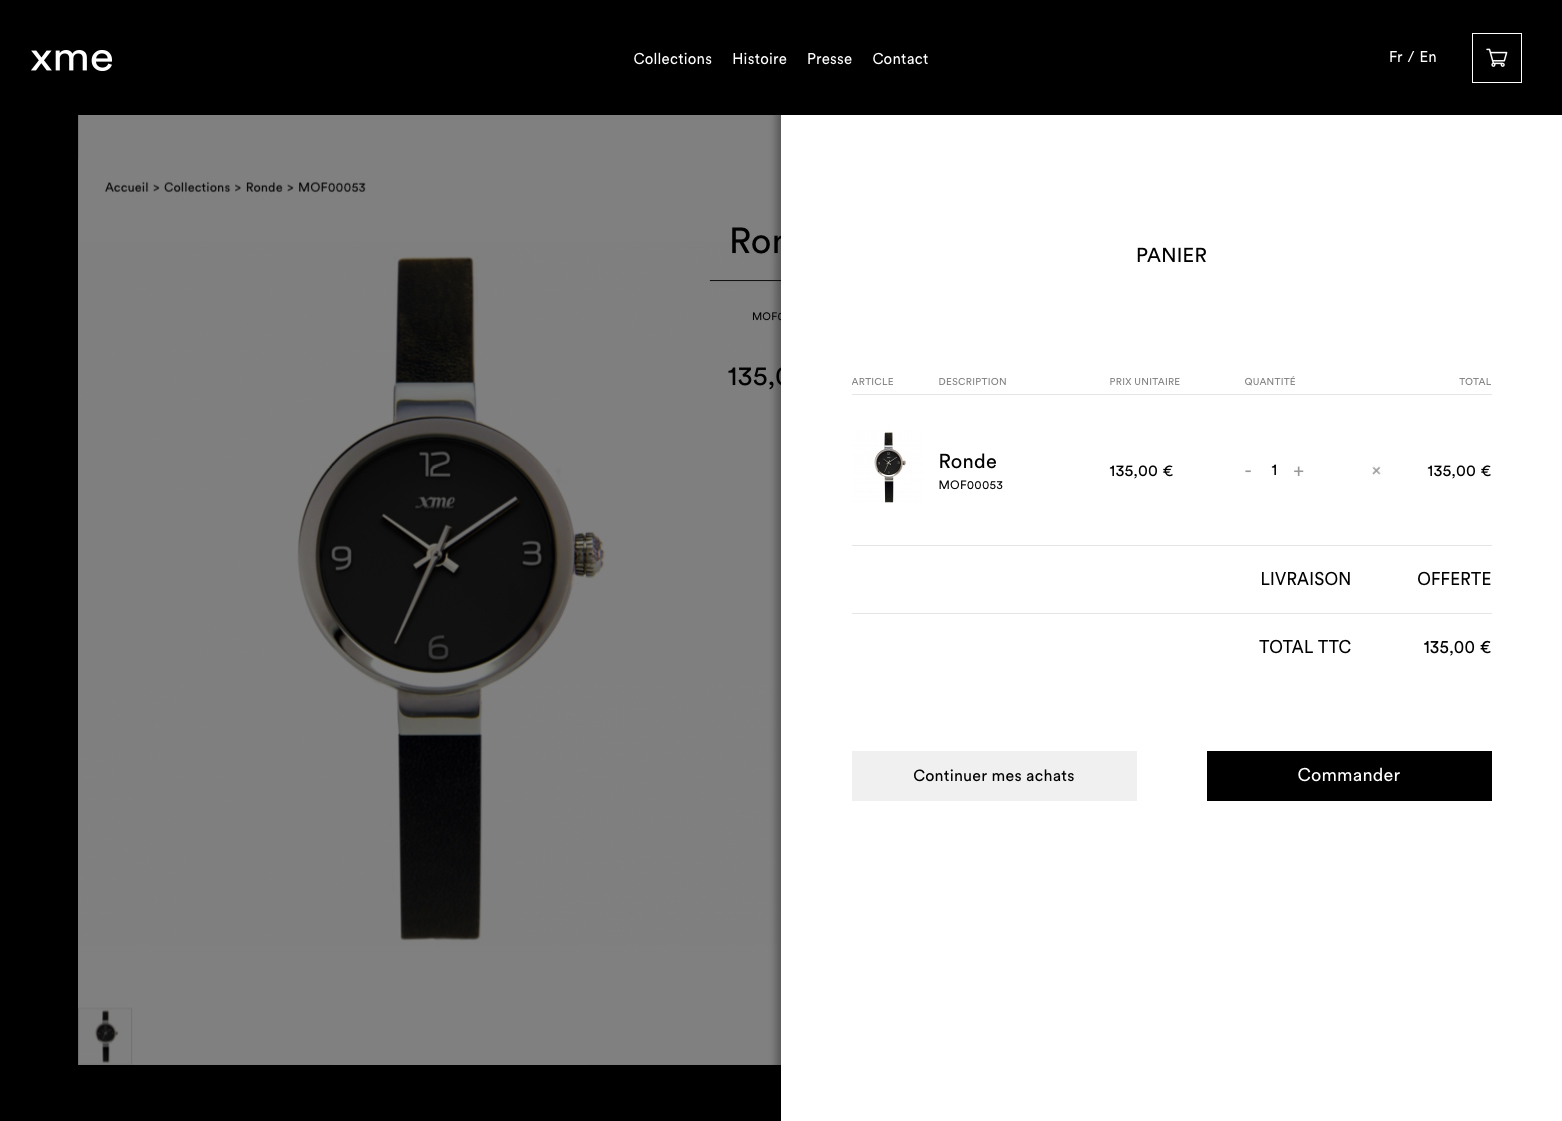1562x1121 pixels.
Task: Click Continuer mes achats button
Action: (994, 776)
